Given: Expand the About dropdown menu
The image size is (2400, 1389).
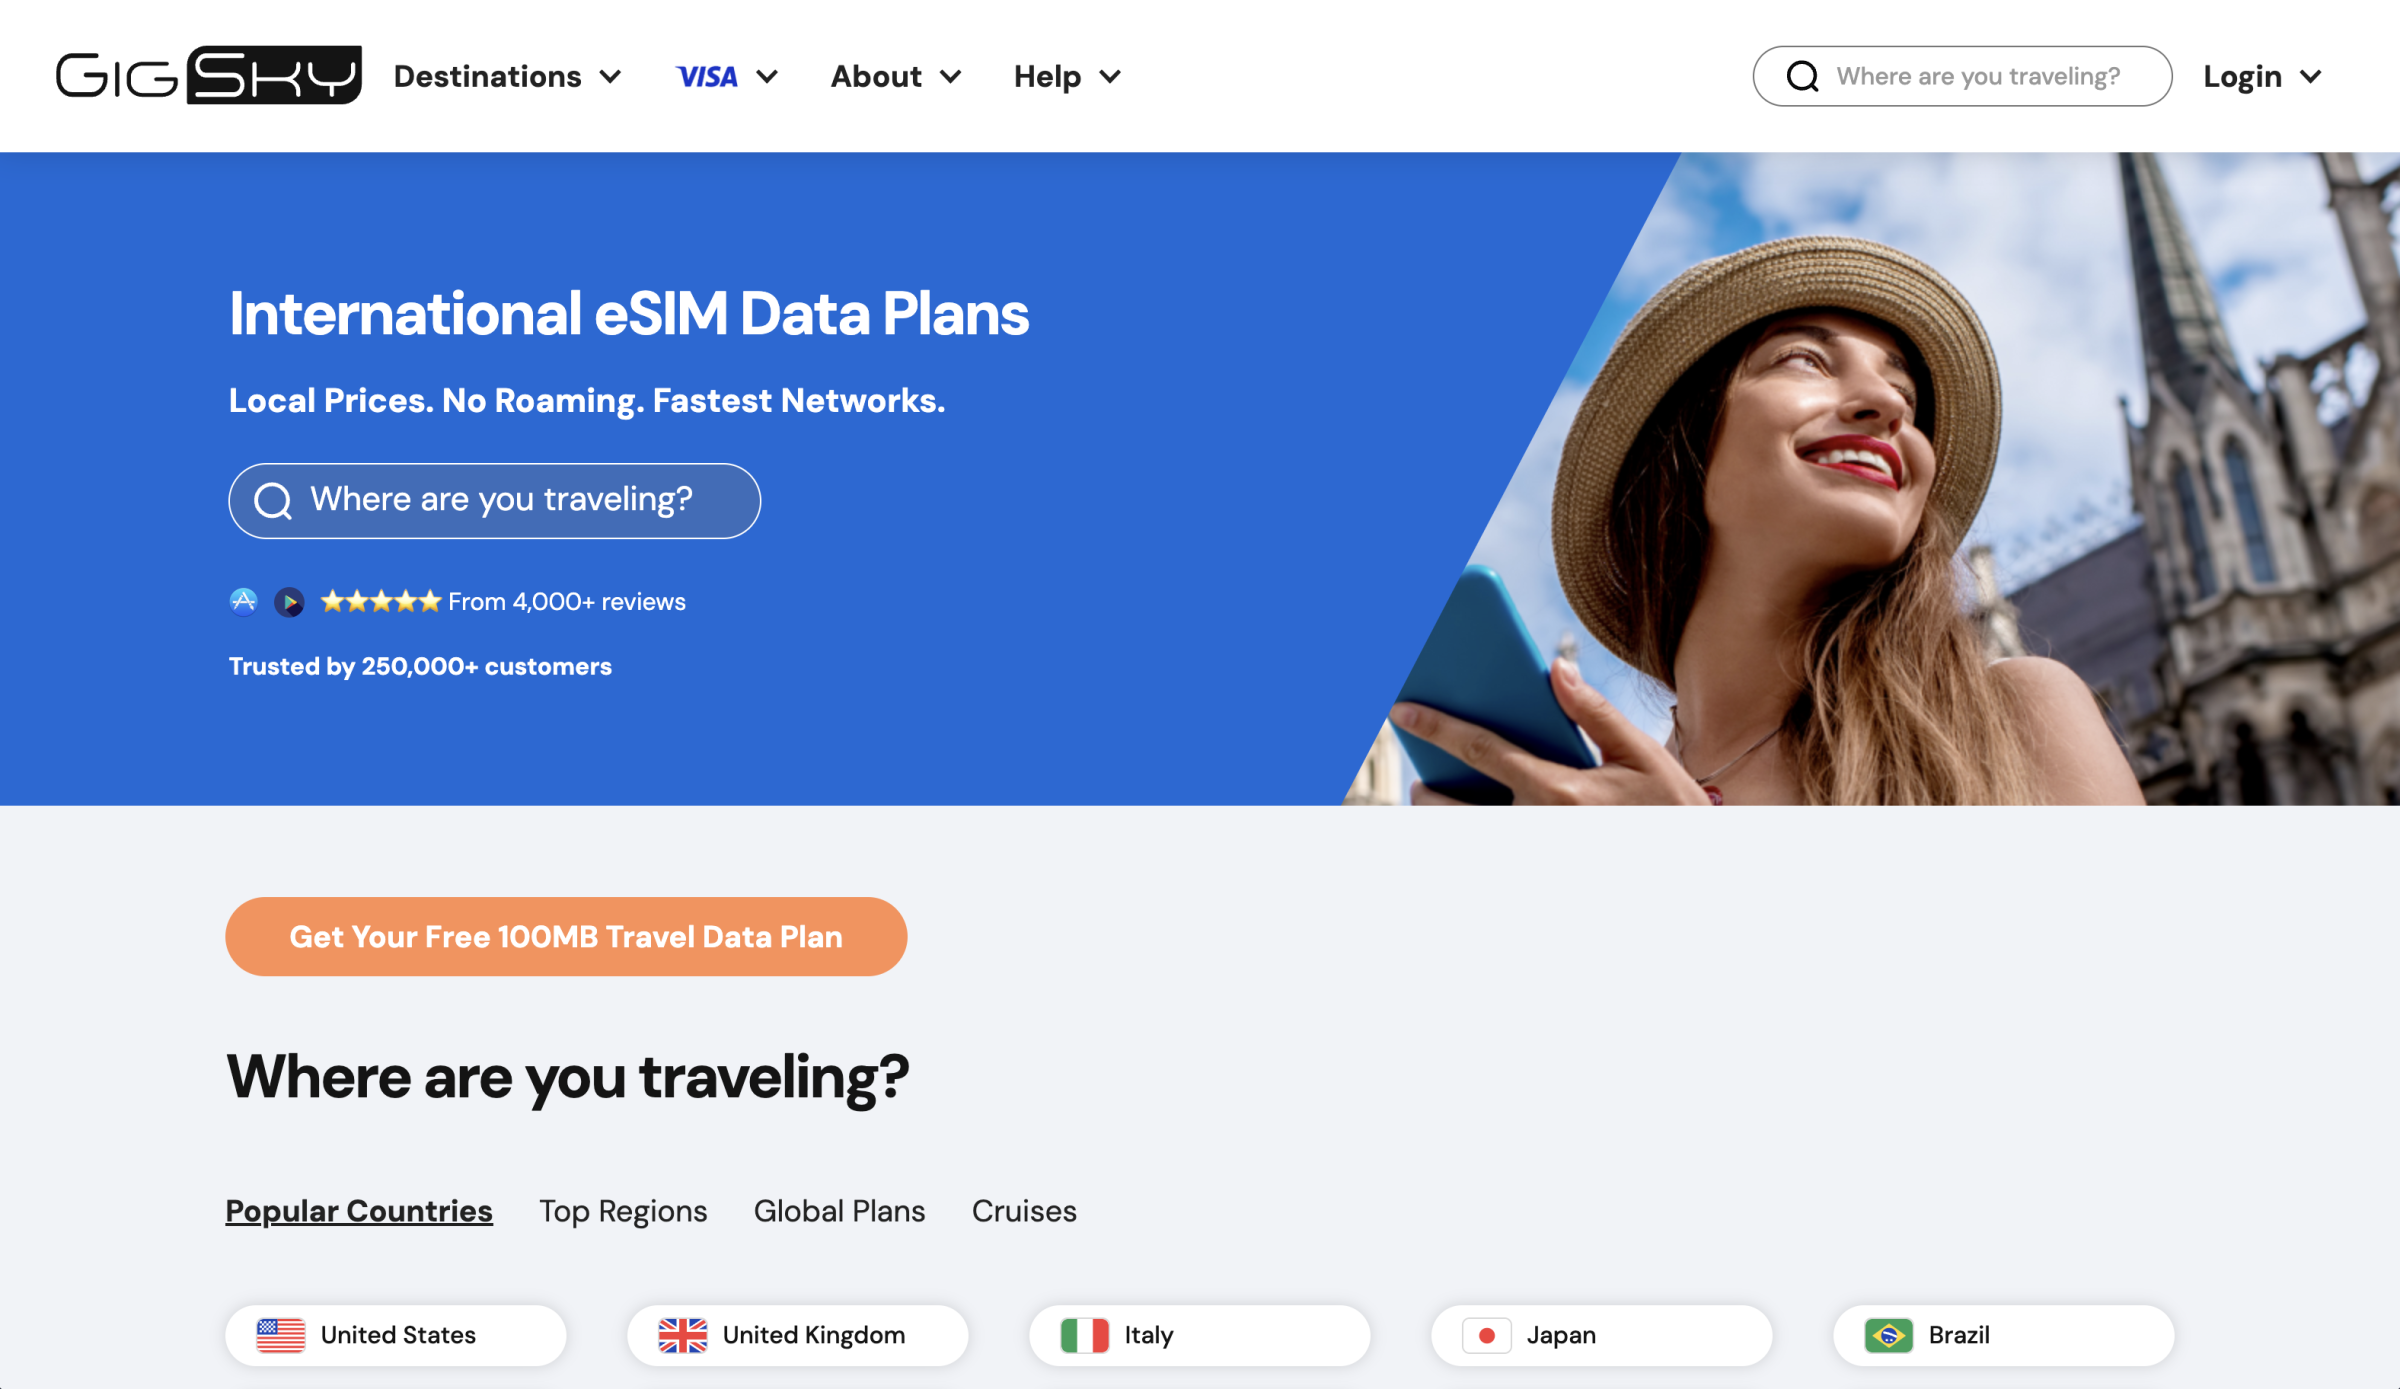Looking at the screenshot, I should pos(893,74).
